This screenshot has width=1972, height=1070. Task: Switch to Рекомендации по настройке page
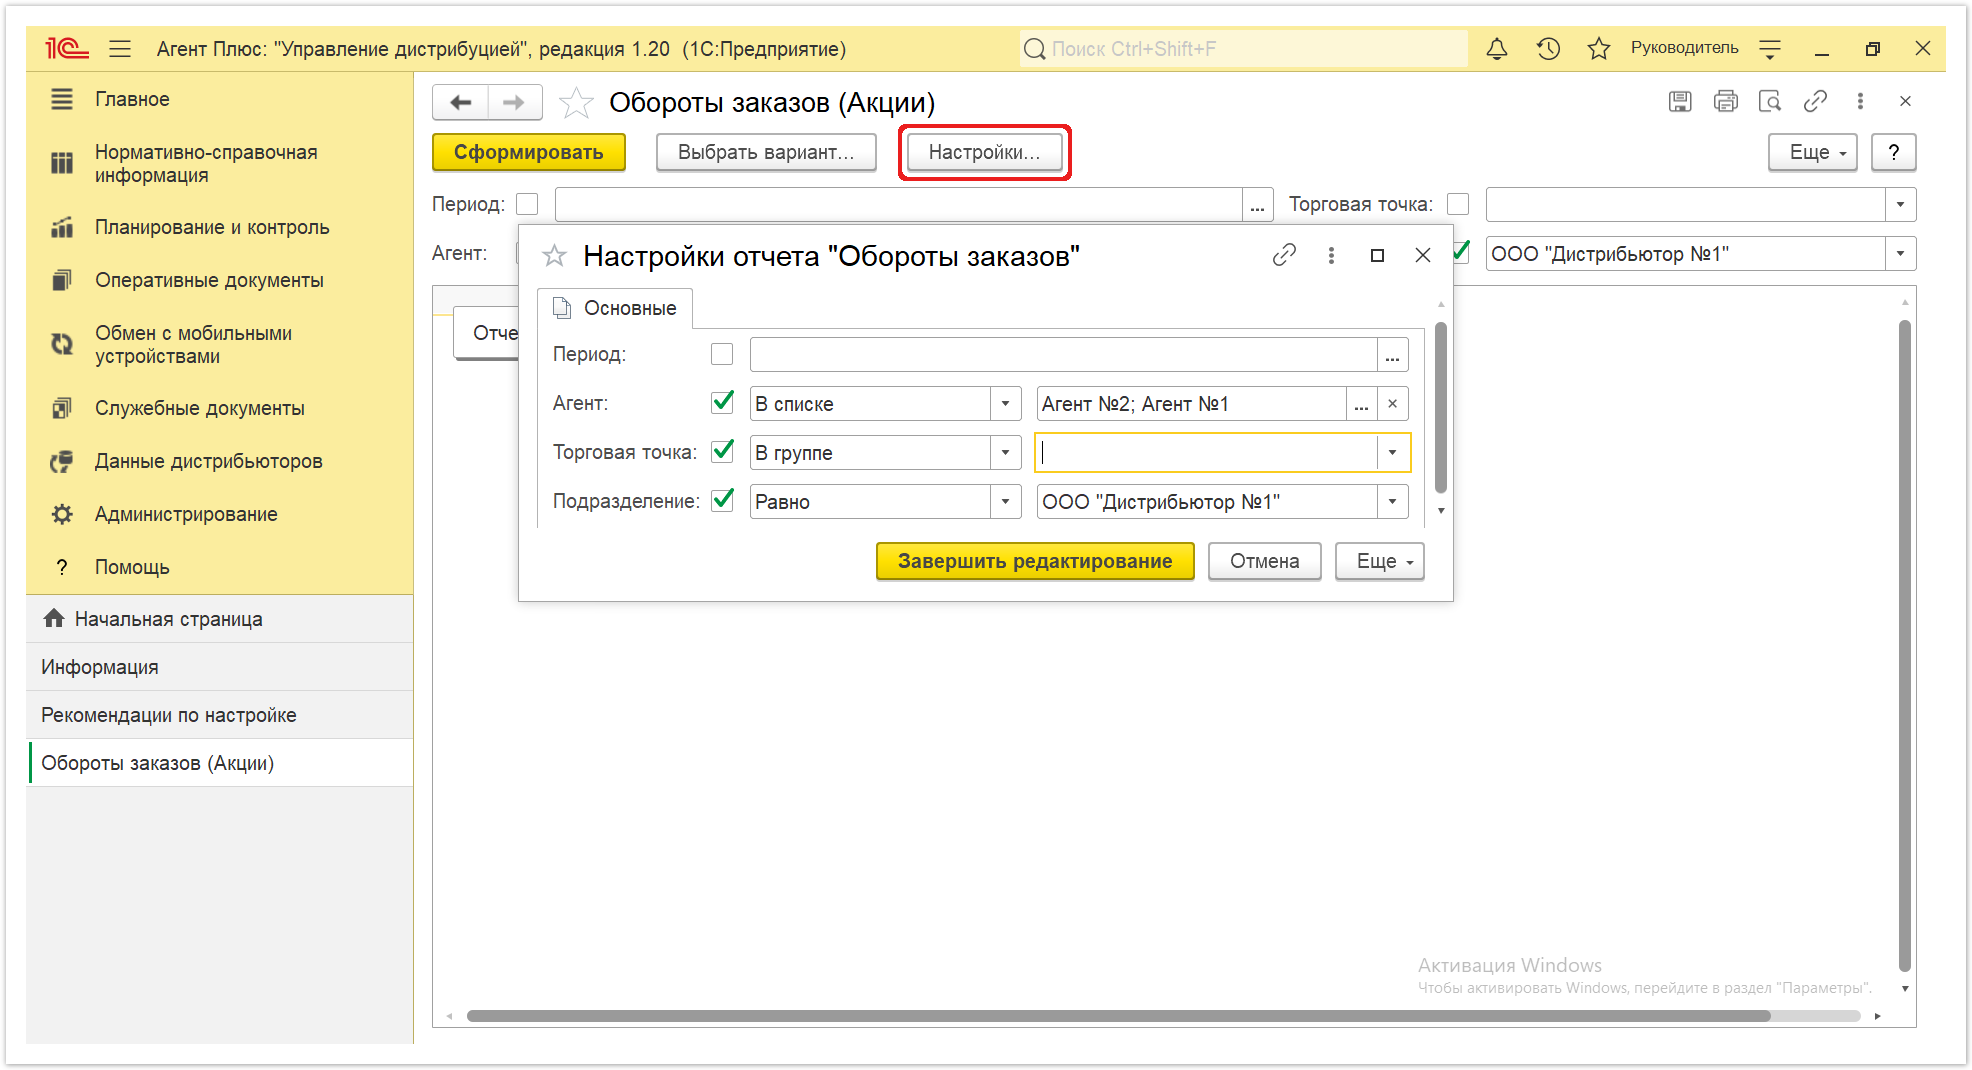pos(220,715)
